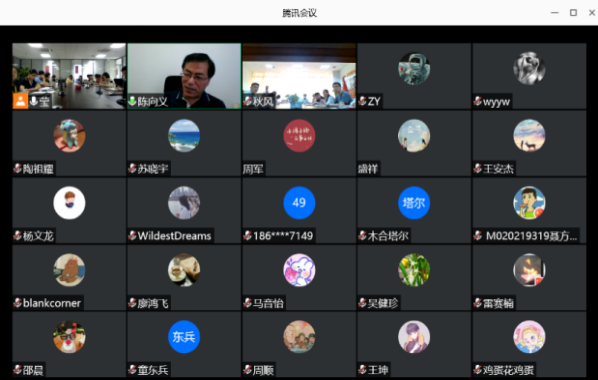Click muted microphone icon next to wyyw

[477, 101]
